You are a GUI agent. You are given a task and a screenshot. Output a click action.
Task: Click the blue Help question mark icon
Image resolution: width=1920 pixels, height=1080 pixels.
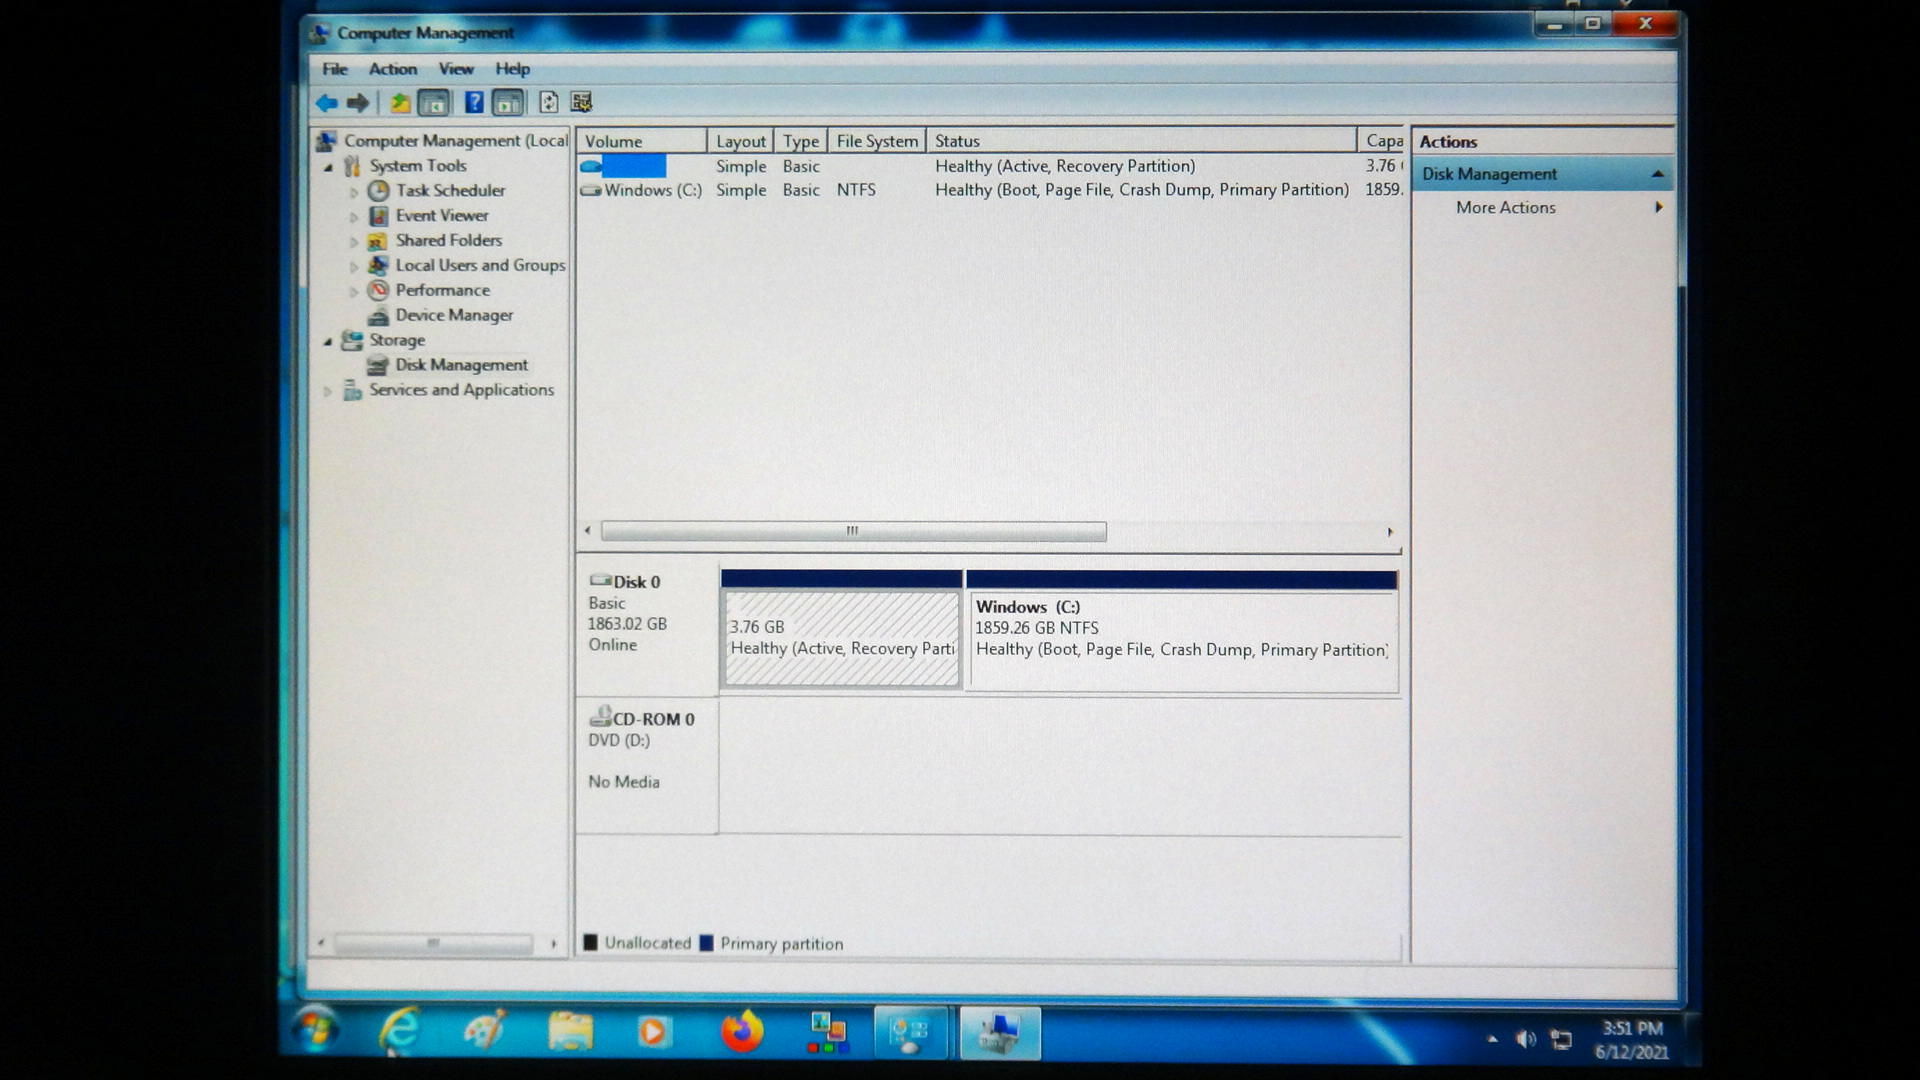coord(474,102)
